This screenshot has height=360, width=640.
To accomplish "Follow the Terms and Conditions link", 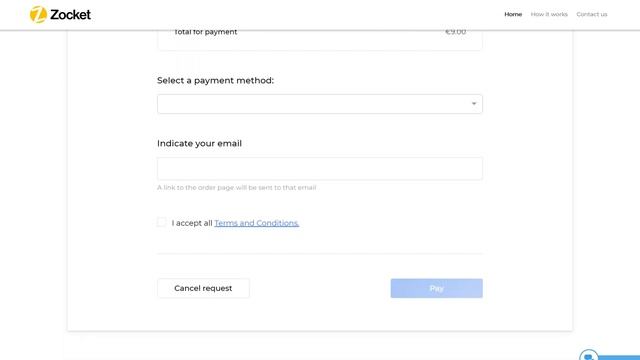I will [257, 223].
